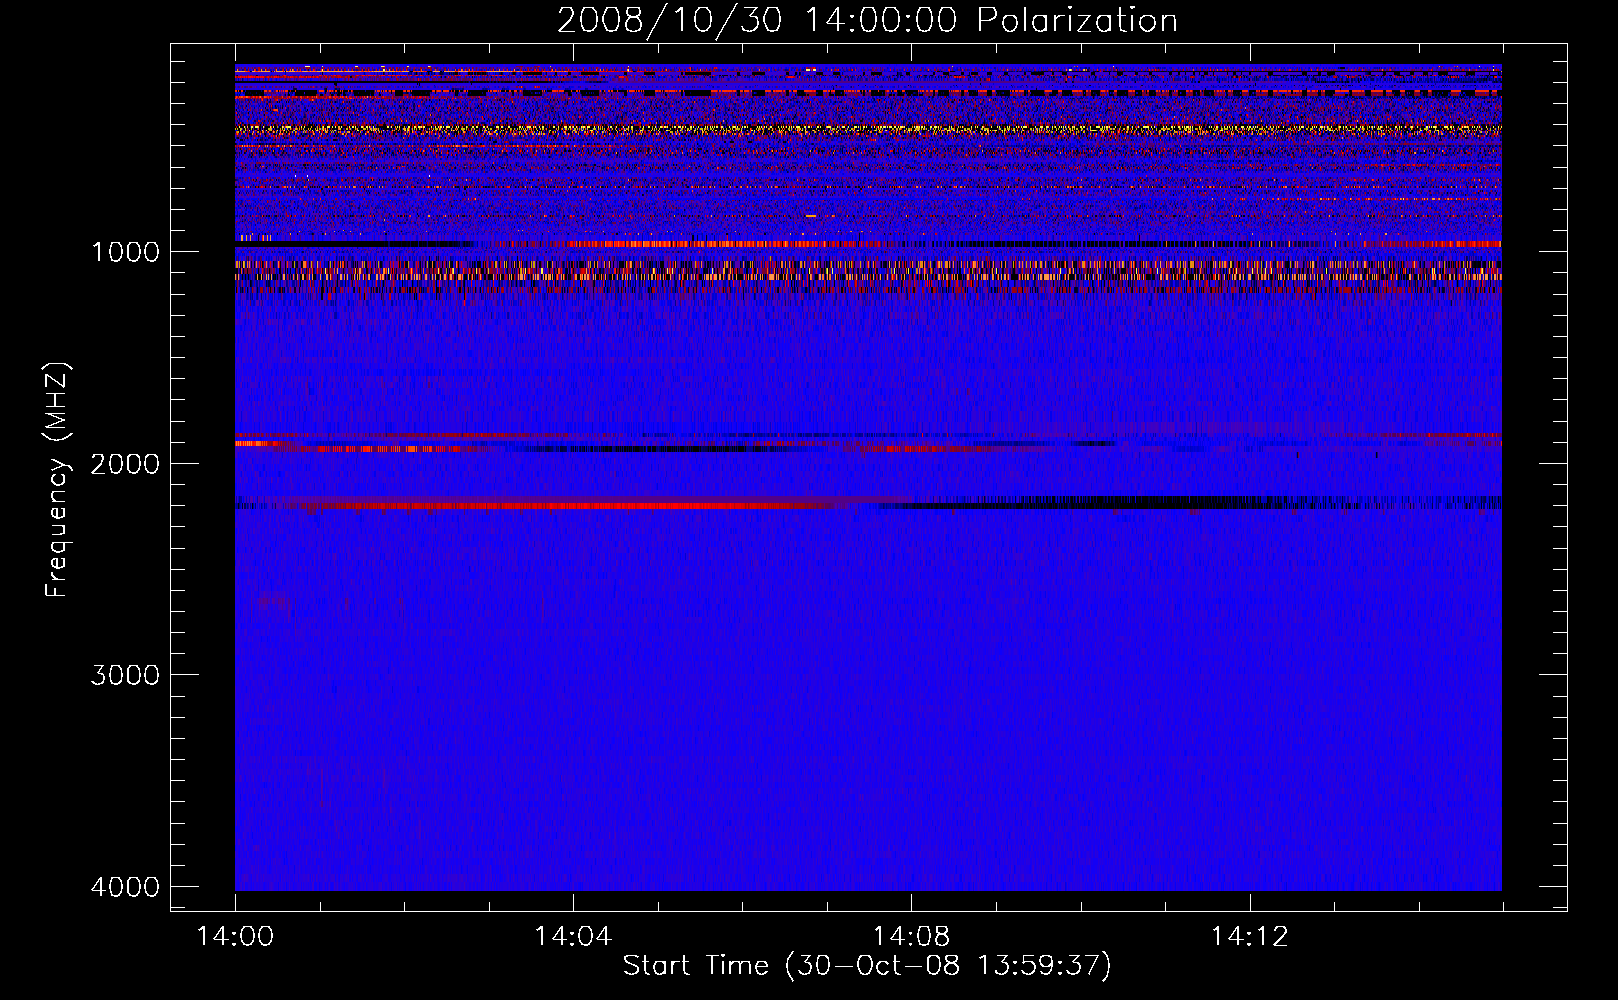Click the 2000 frequency tick label
Screen dimensions: 1618x1000
click(125, 463)
